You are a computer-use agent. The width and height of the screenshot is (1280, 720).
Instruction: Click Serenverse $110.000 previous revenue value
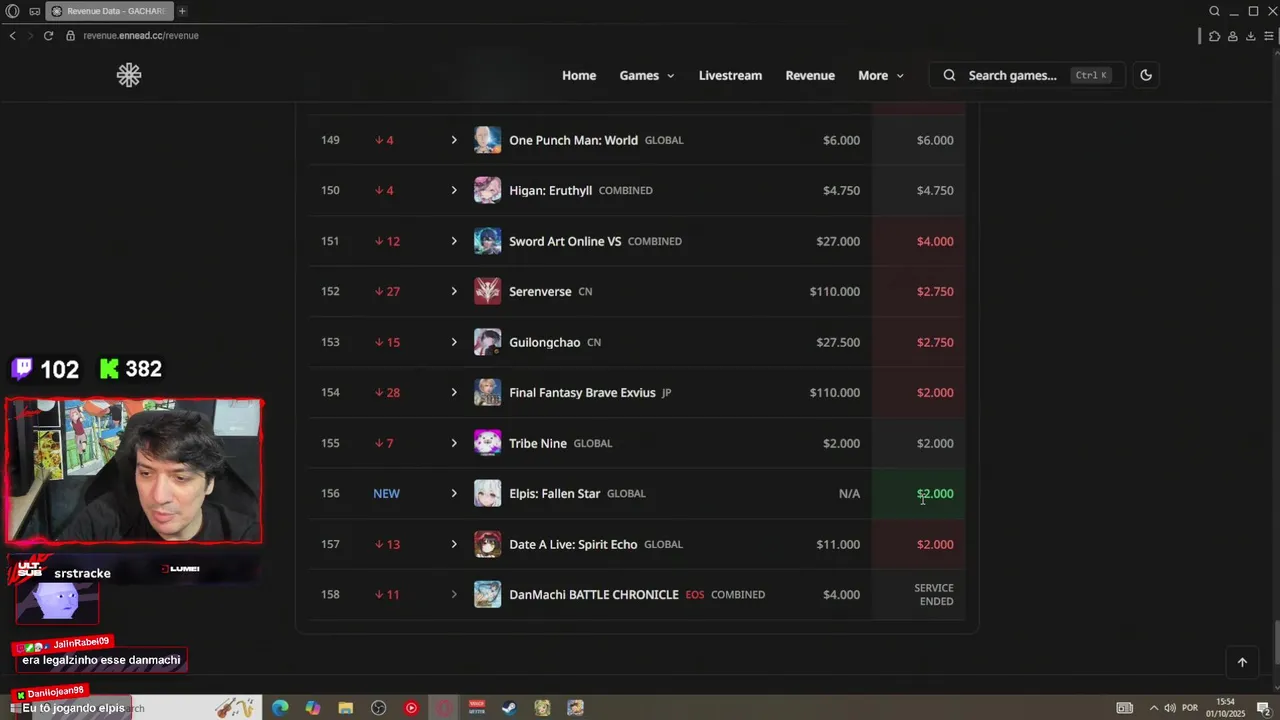click(834, 291)
